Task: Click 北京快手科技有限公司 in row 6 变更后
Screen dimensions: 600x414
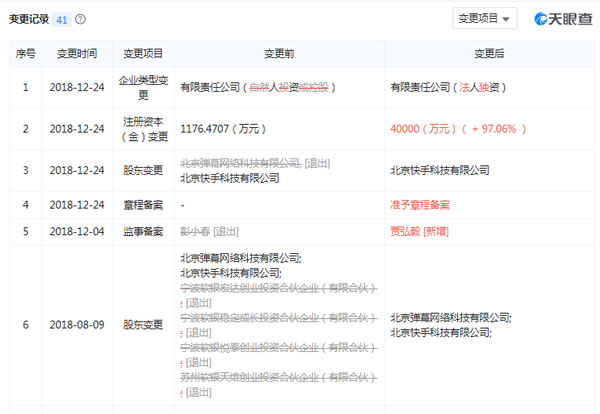Action: click(x=441, y=333)
